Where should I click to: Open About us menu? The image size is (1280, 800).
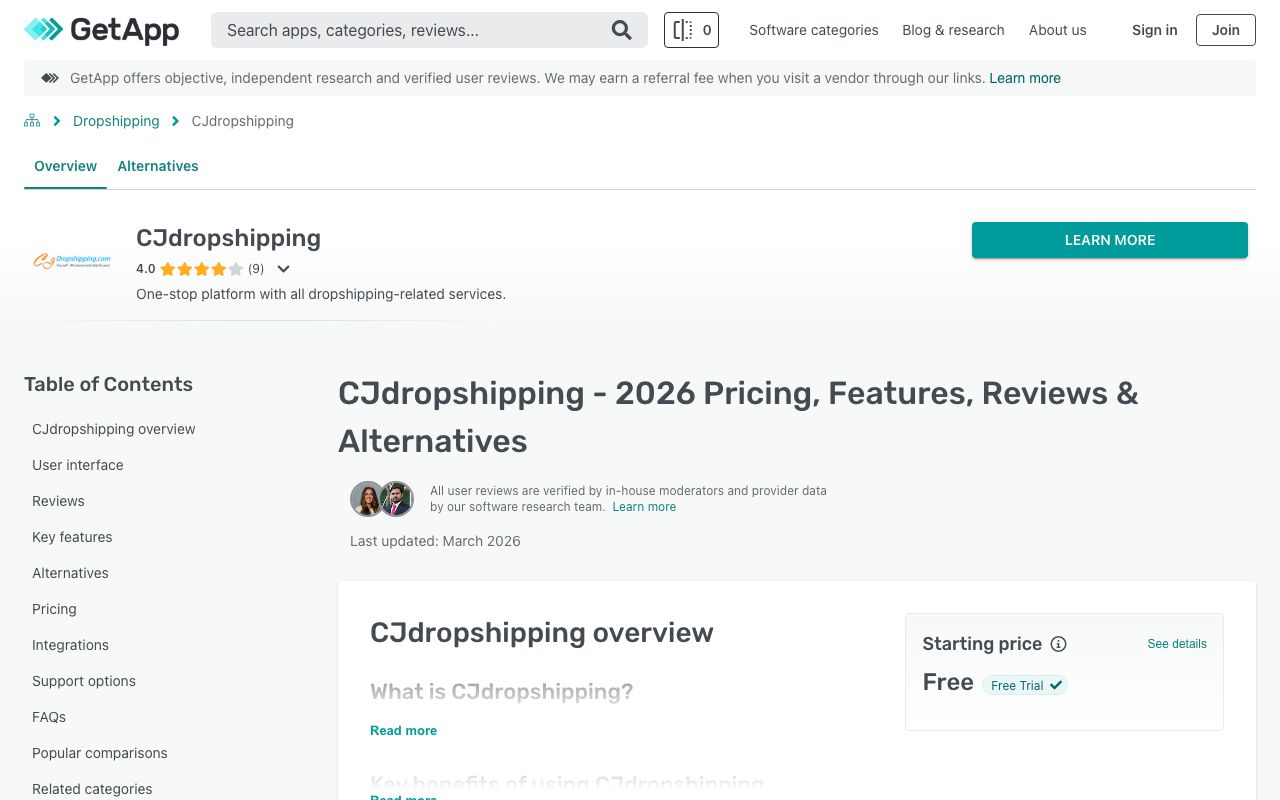click(1057, 30)
